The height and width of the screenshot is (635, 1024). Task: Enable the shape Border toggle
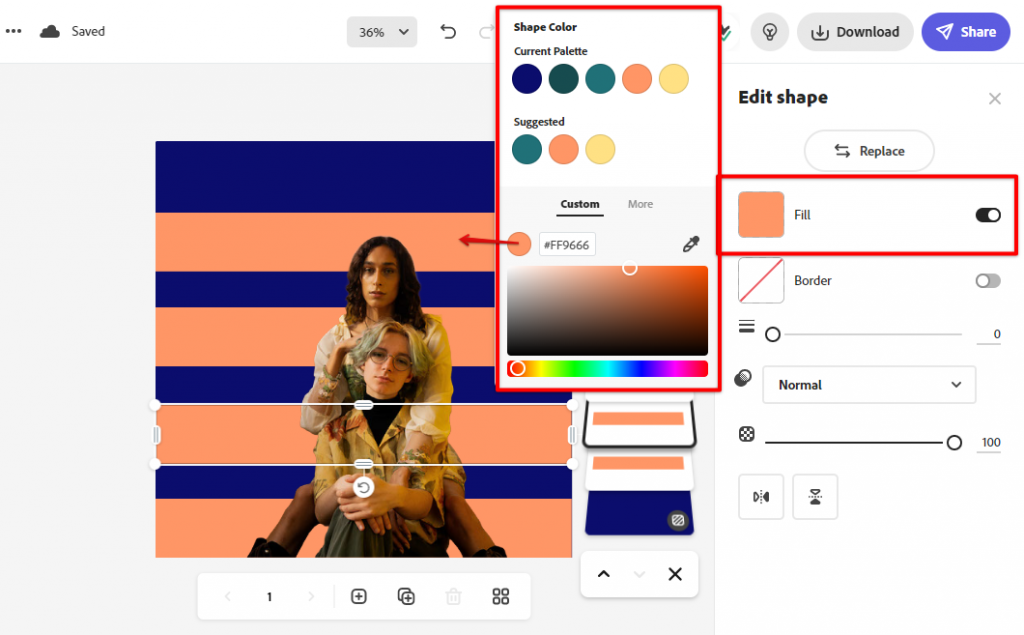tap(987, 281)
